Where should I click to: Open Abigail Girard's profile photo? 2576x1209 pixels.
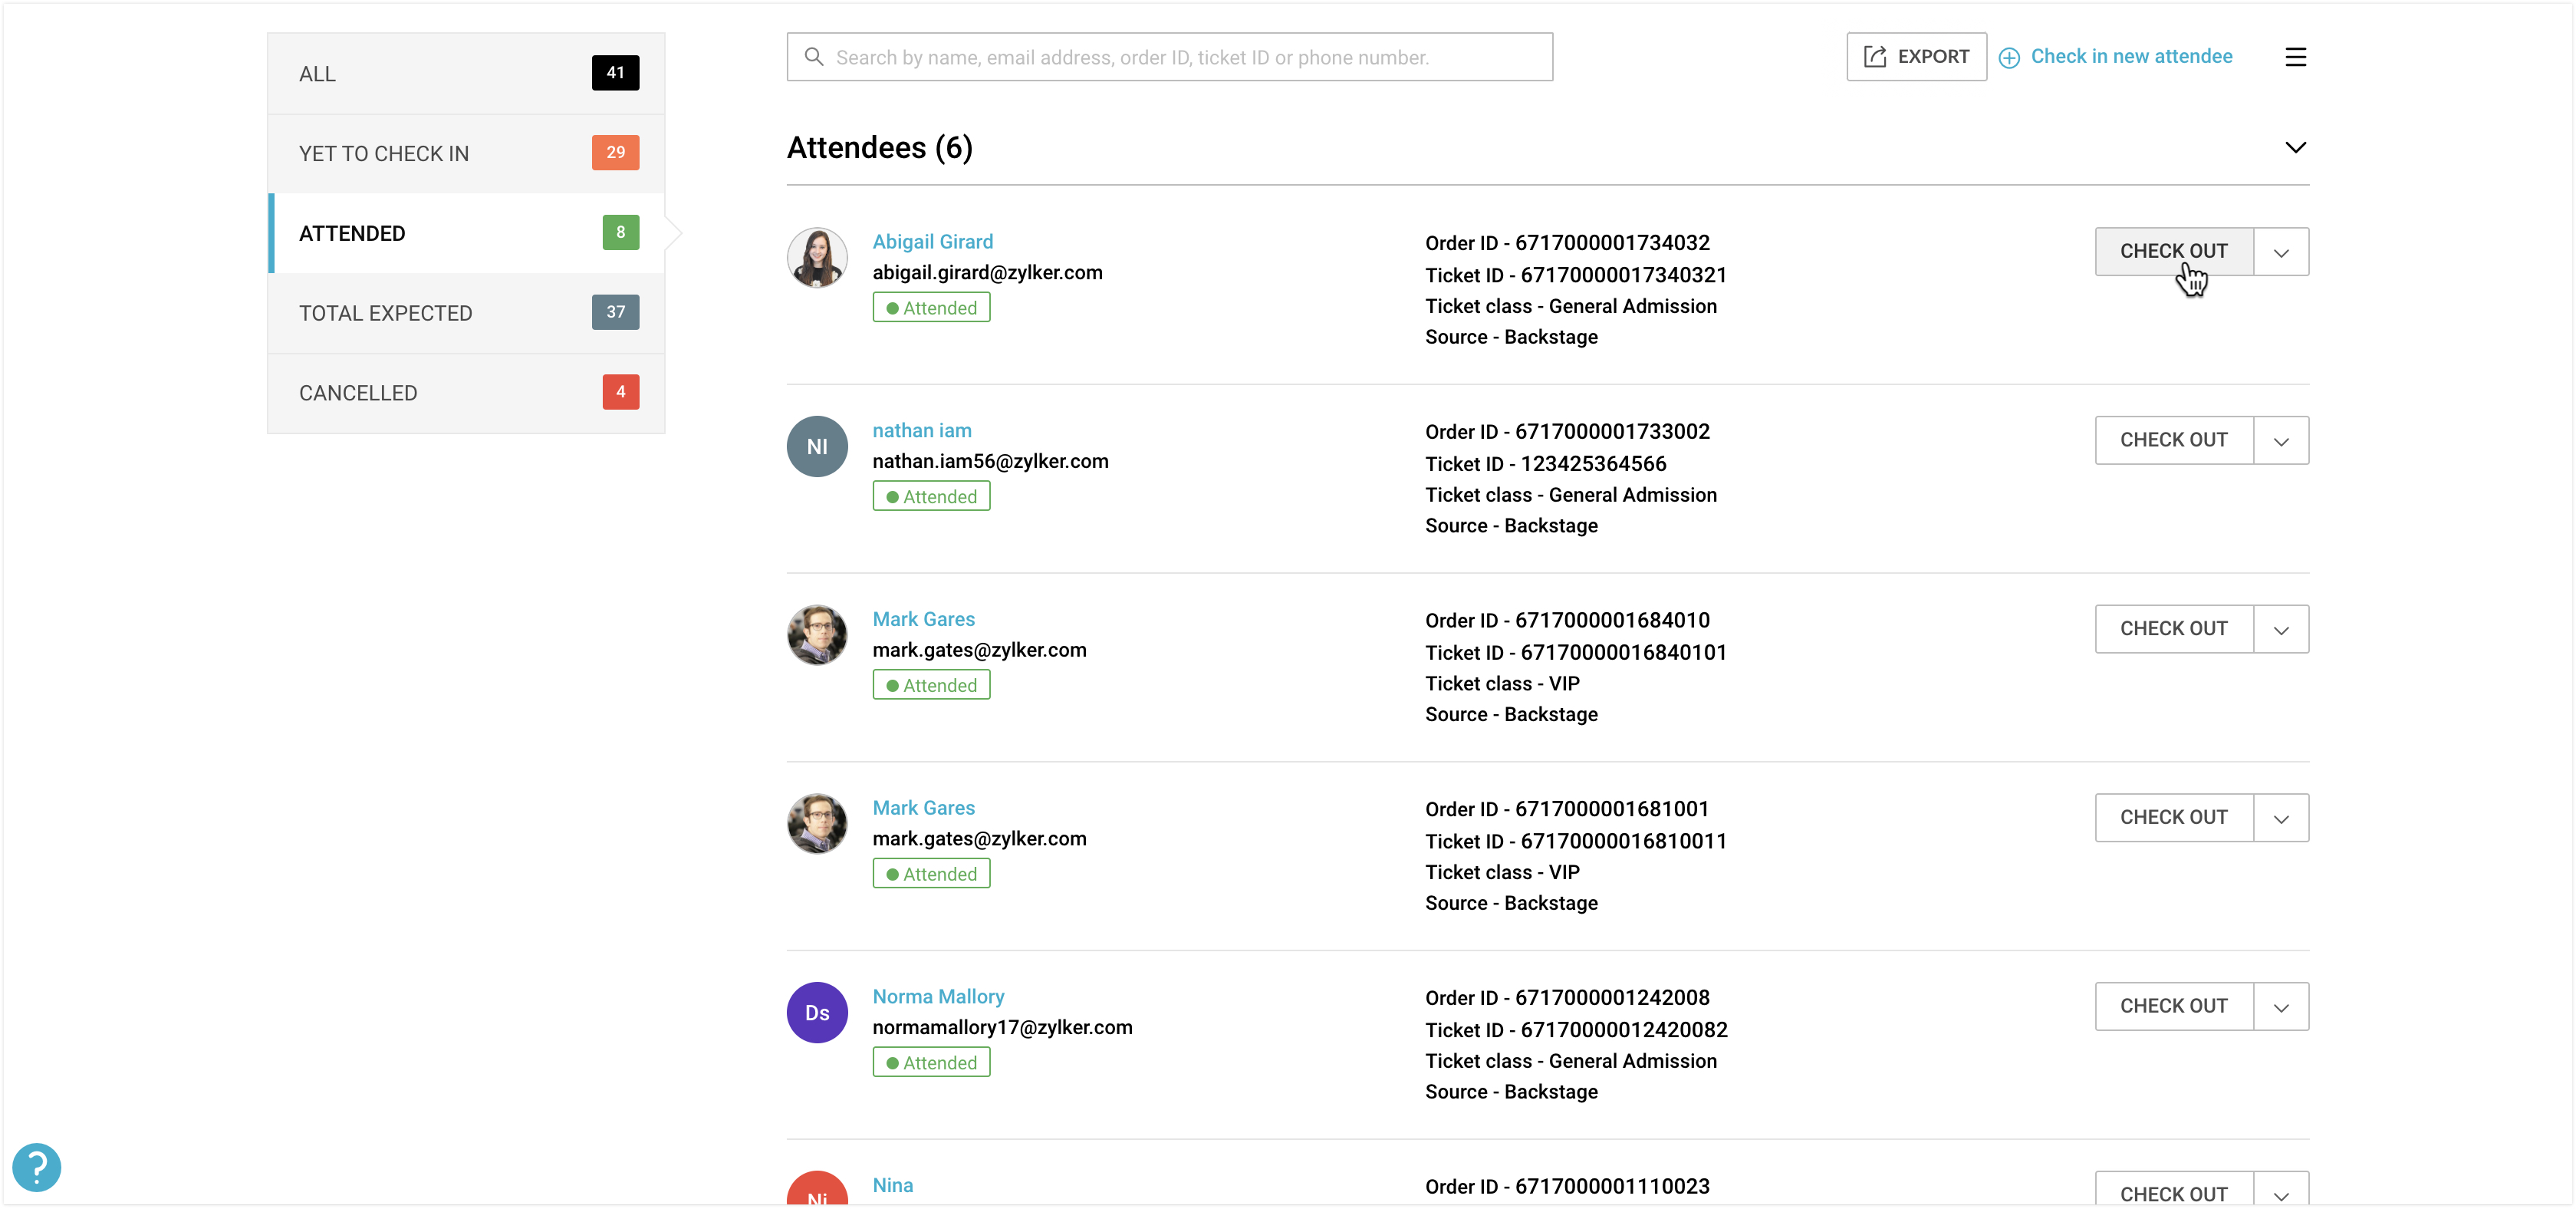817,258
